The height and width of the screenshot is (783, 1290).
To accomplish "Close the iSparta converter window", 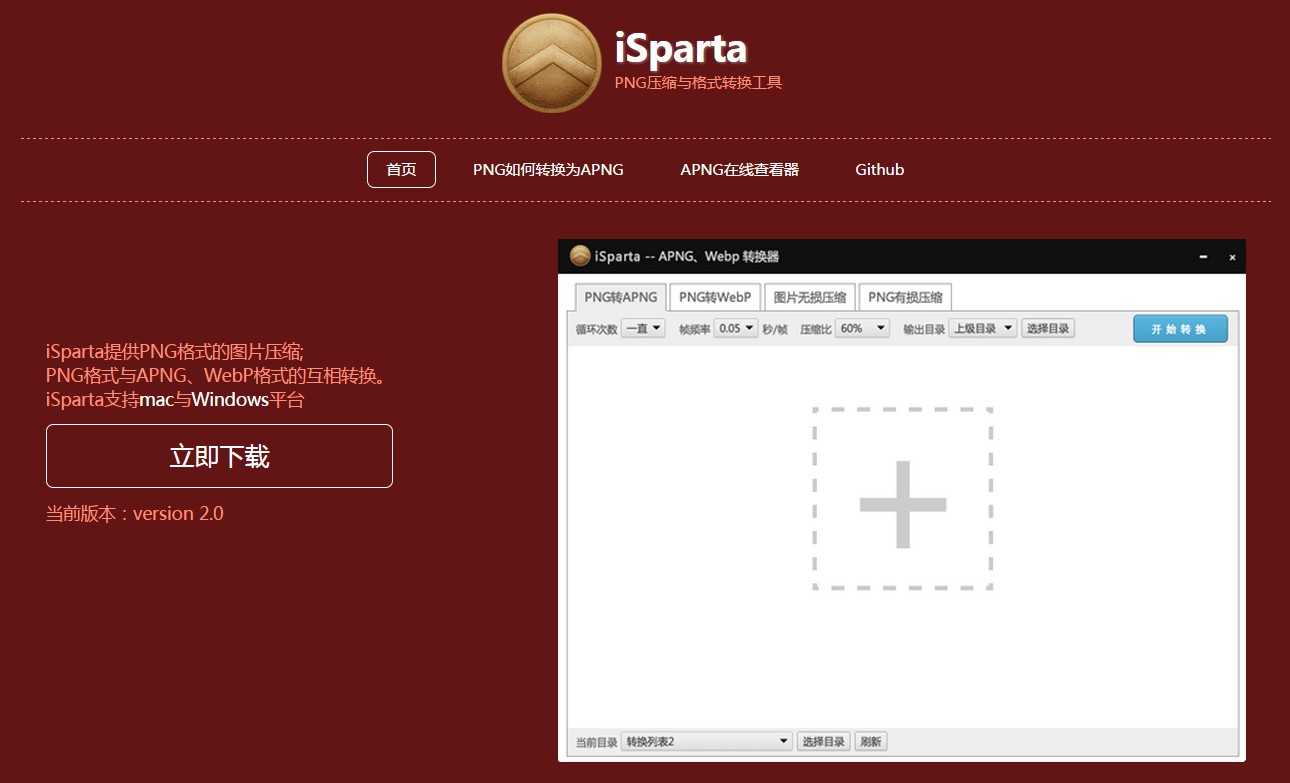I will 1232,257.
